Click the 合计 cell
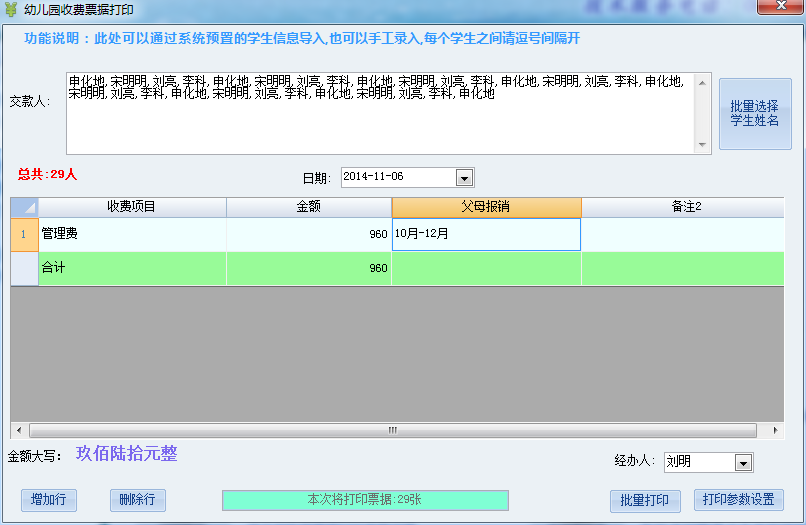This screenshot has width=806, height=525. pyautogui.click(x=132, y=268)
